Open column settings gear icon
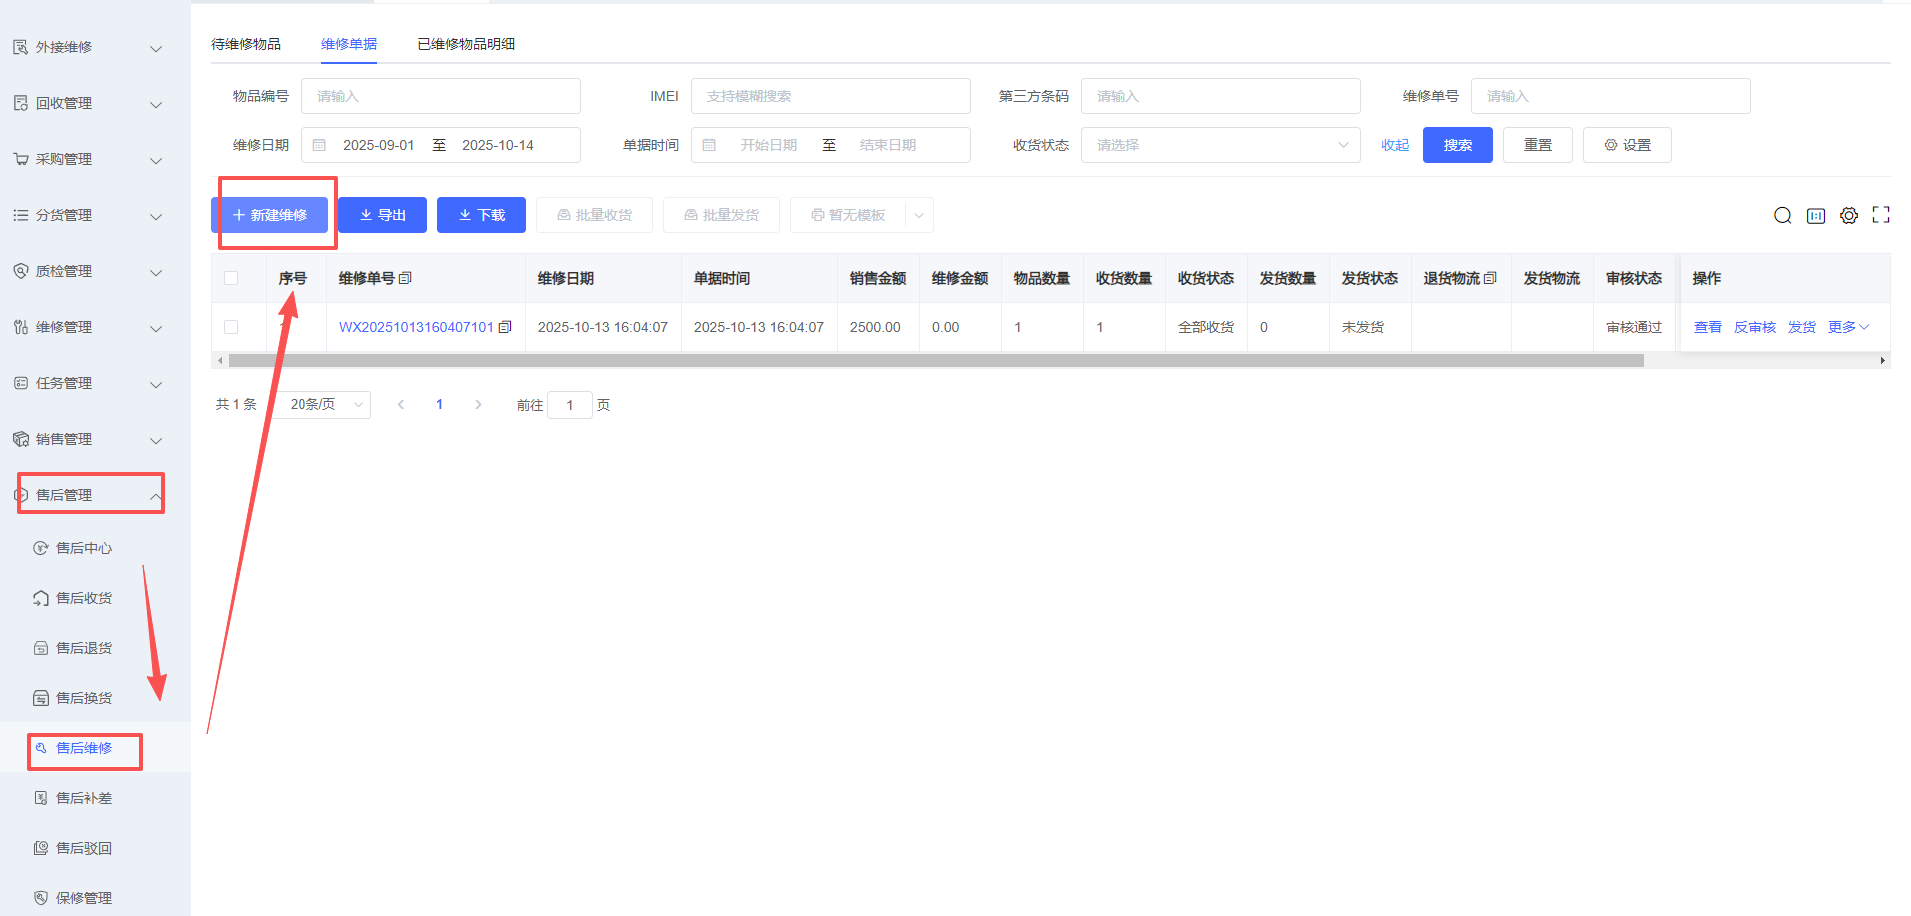This screenshot has width=1911, height=916. pos(1849,216)
